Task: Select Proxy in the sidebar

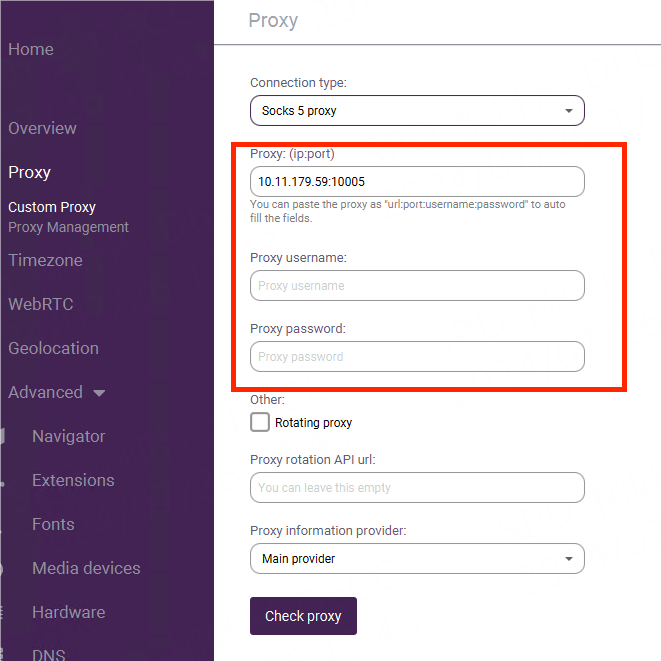Action: coord(30,173)
